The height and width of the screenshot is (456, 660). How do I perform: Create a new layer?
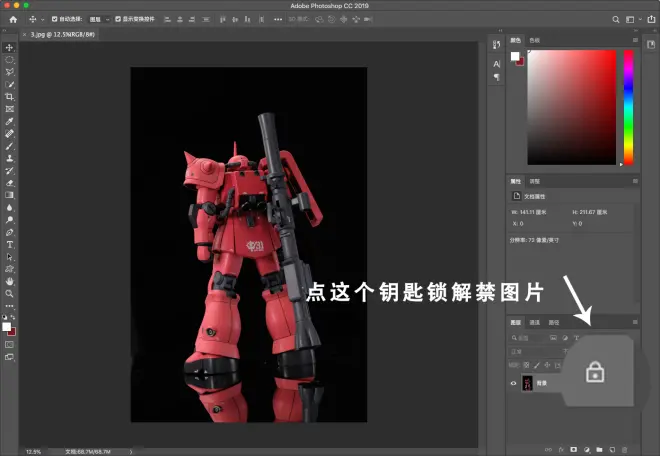pos(612,450)
